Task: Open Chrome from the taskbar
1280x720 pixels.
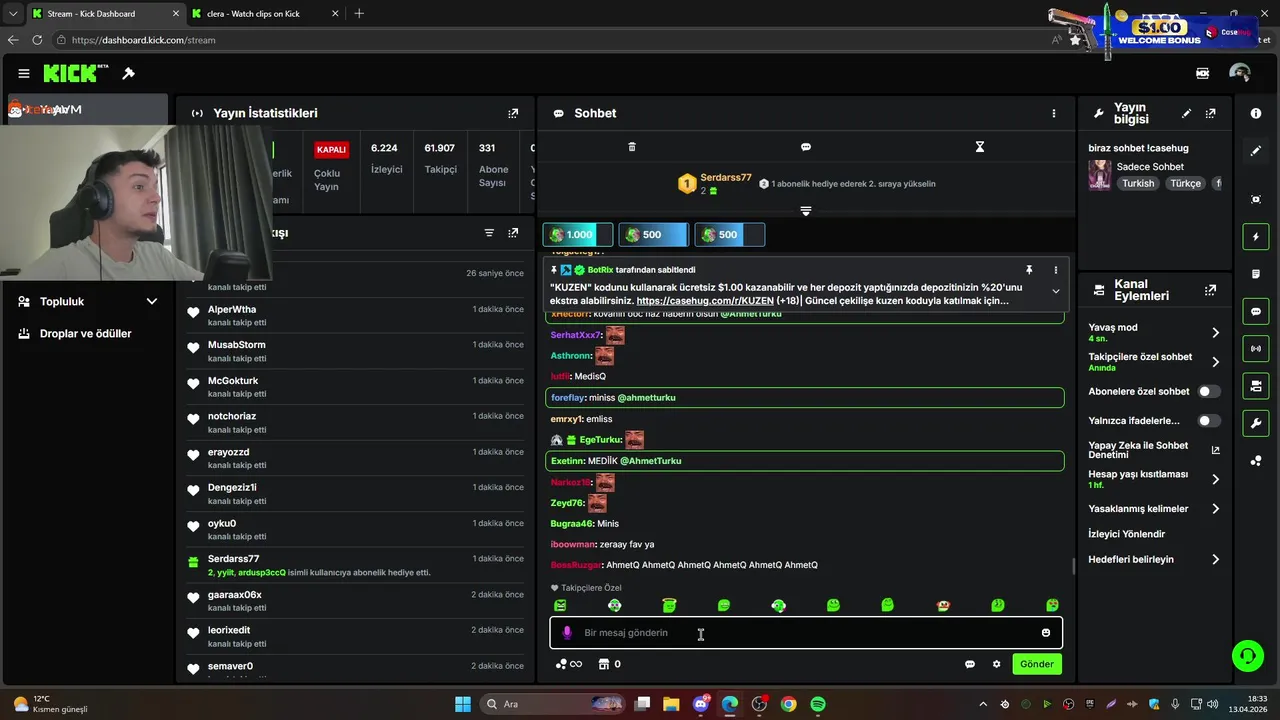Action: pyautogui.click(x=789, y=704)
